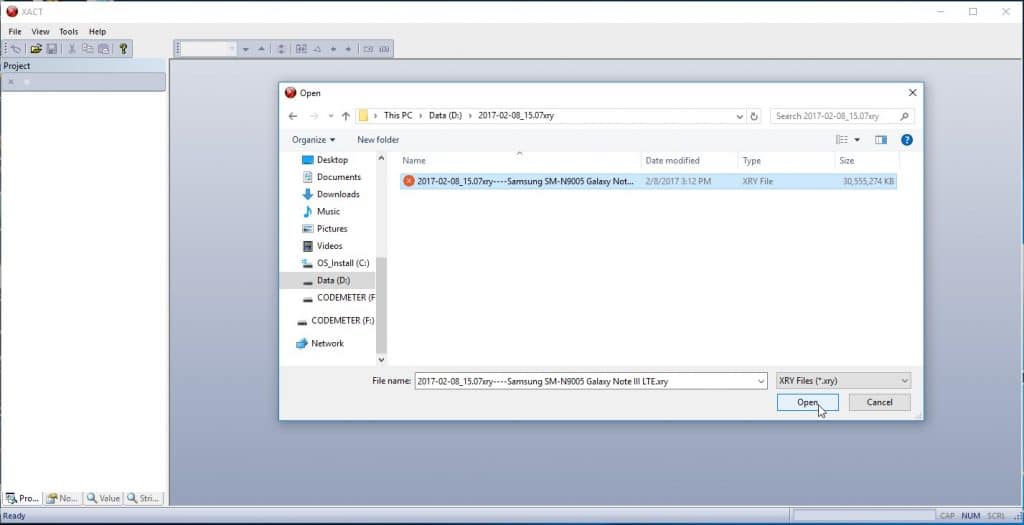Click the Cancel button
Image resolution: width=1024 pixels, height=525 pixels.
coord(879,402)
